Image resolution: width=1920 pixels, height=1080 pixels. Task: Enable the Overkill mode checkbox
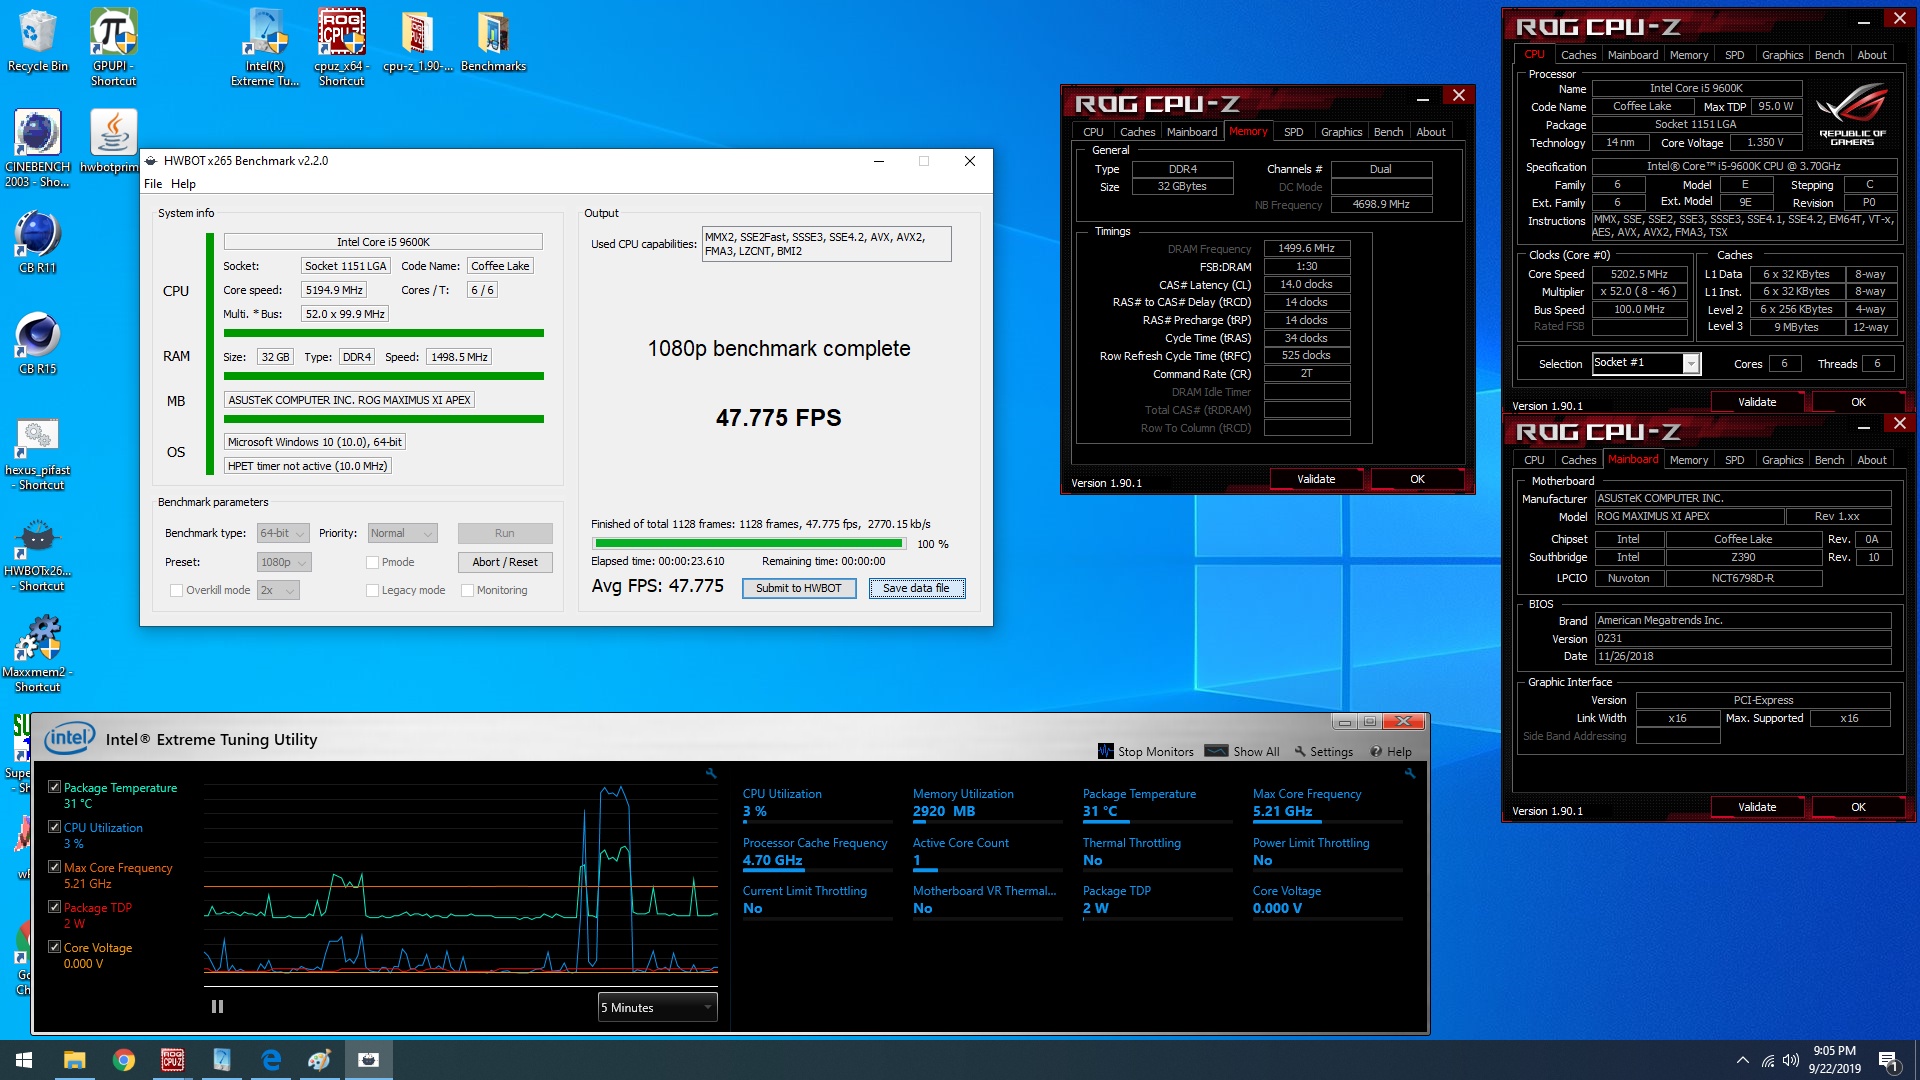(176, 590)
